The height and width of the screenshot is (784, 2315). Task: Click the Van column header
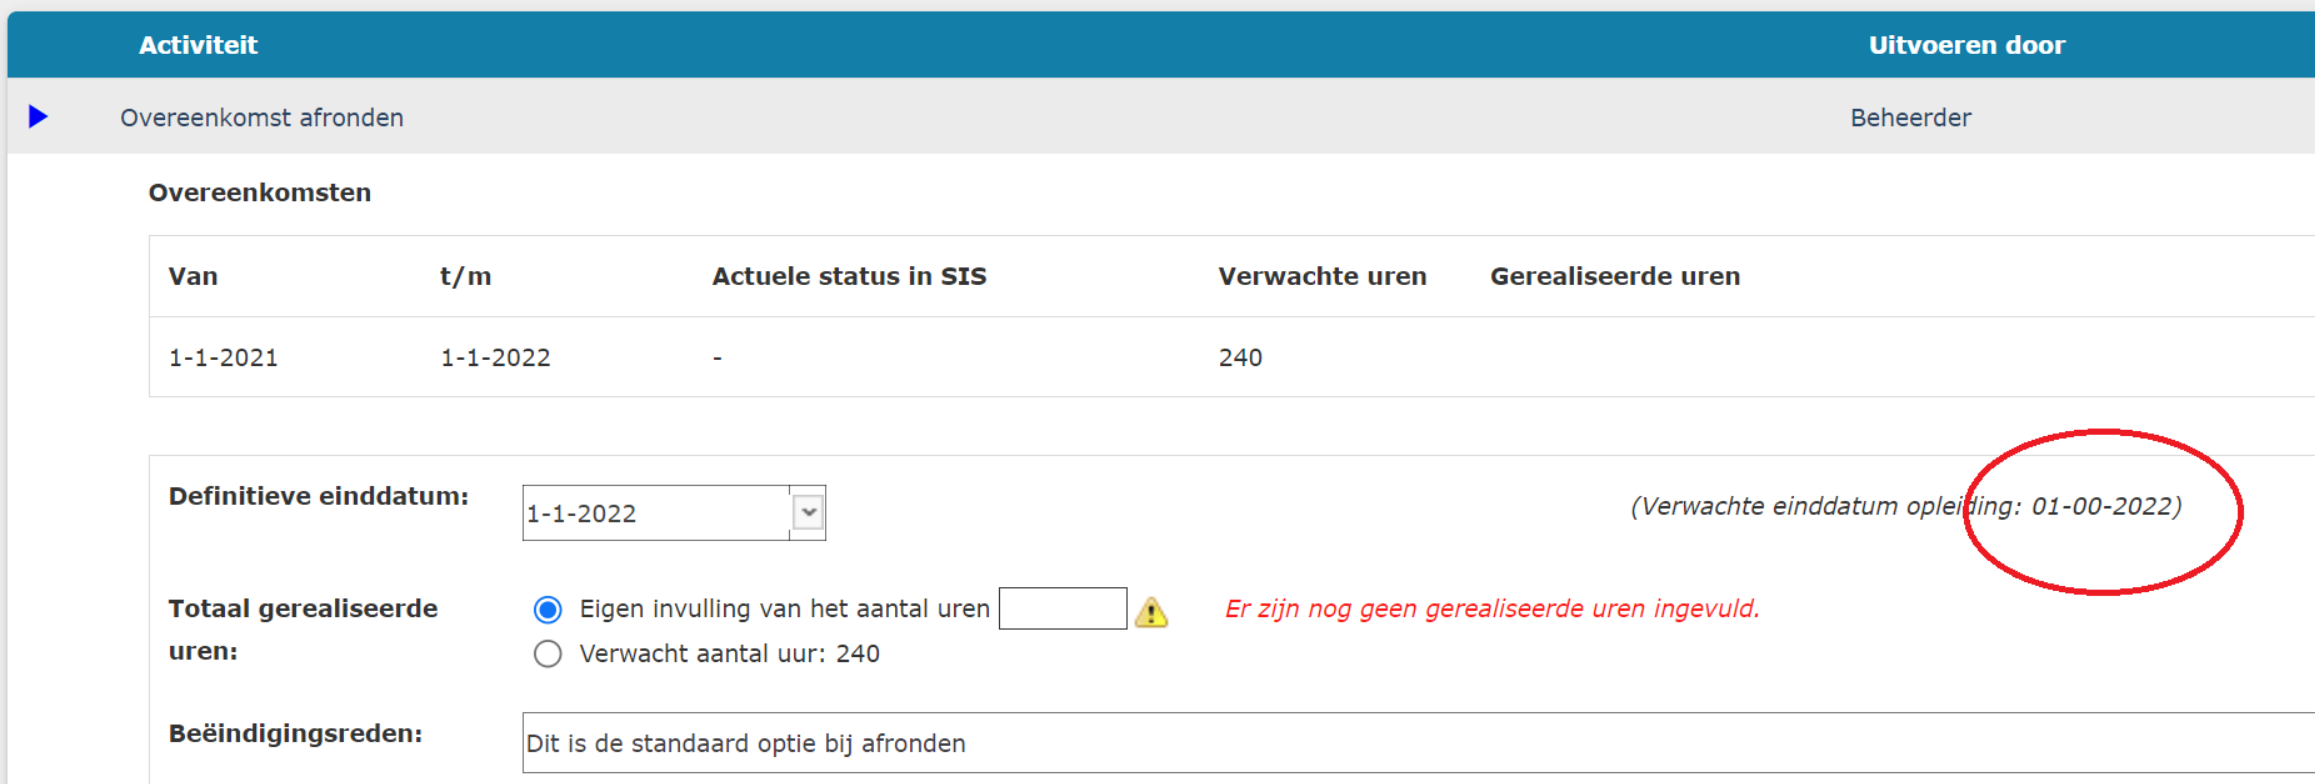pos(193,277)
